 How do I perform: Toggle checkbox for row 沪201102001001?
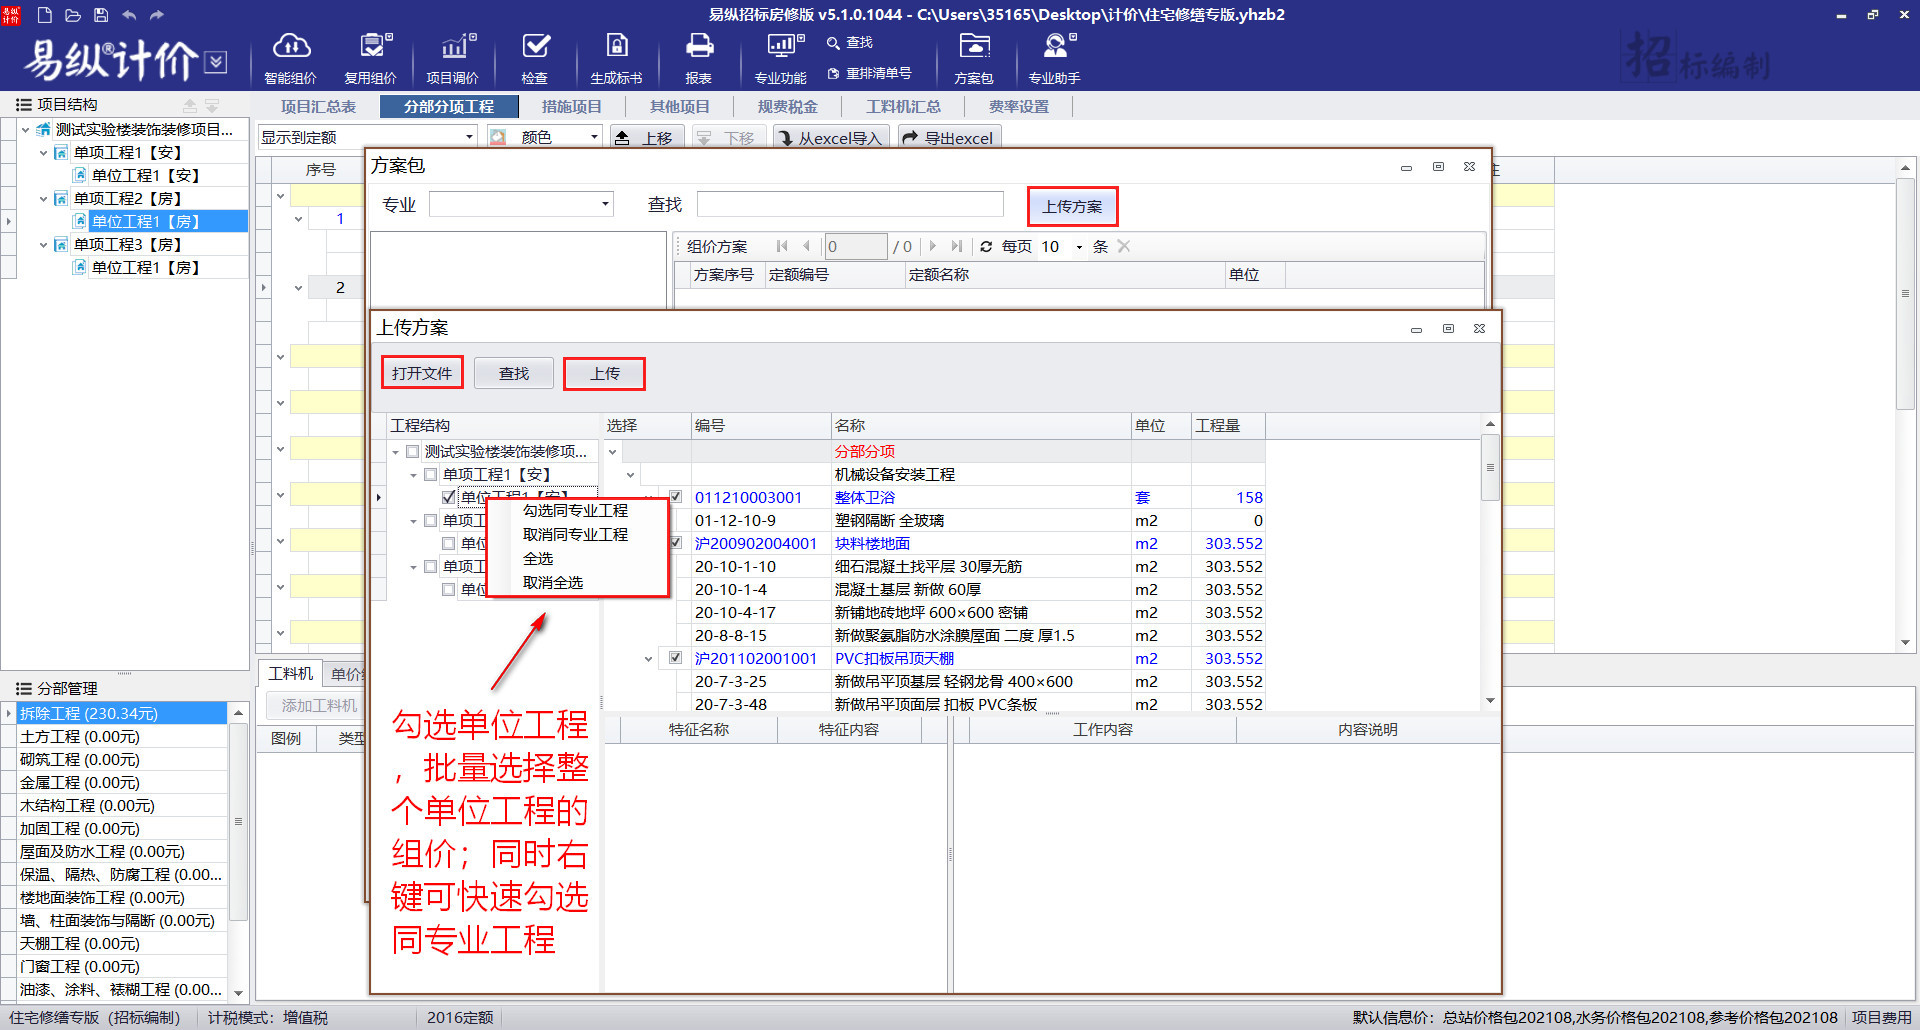(676, 659)
